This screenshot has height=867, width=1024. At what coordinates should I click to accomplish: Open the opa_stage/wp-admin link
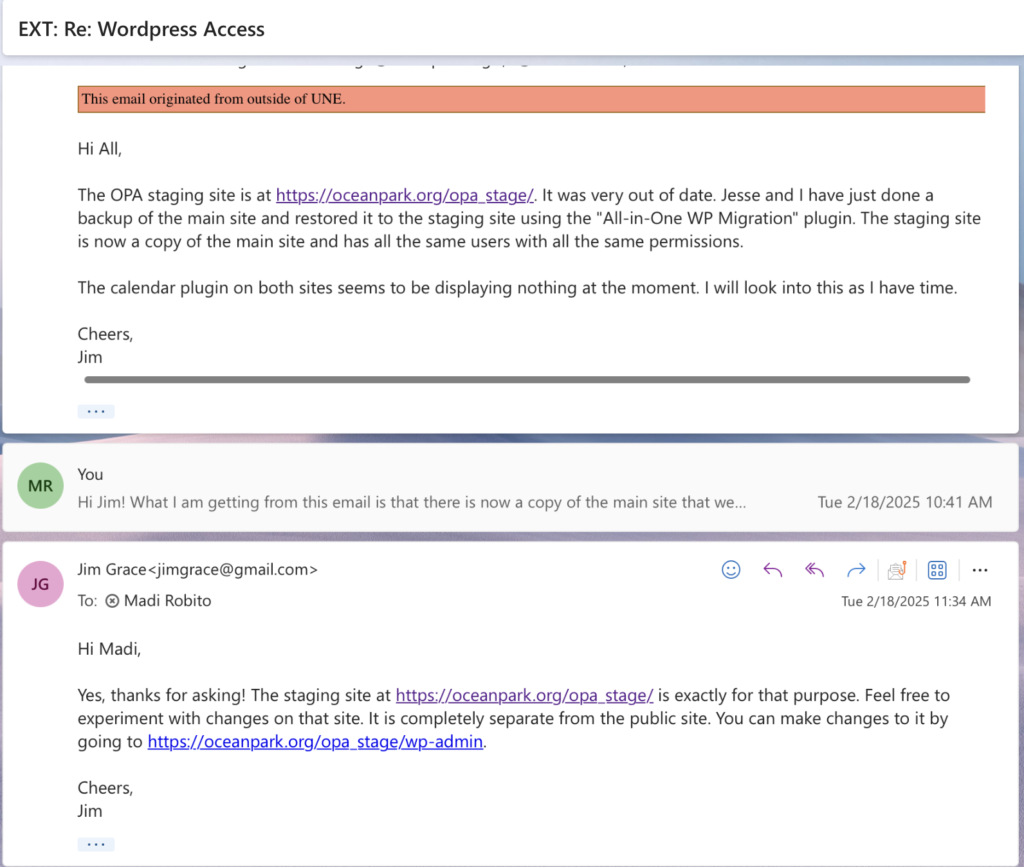click(x=315, y=742)
